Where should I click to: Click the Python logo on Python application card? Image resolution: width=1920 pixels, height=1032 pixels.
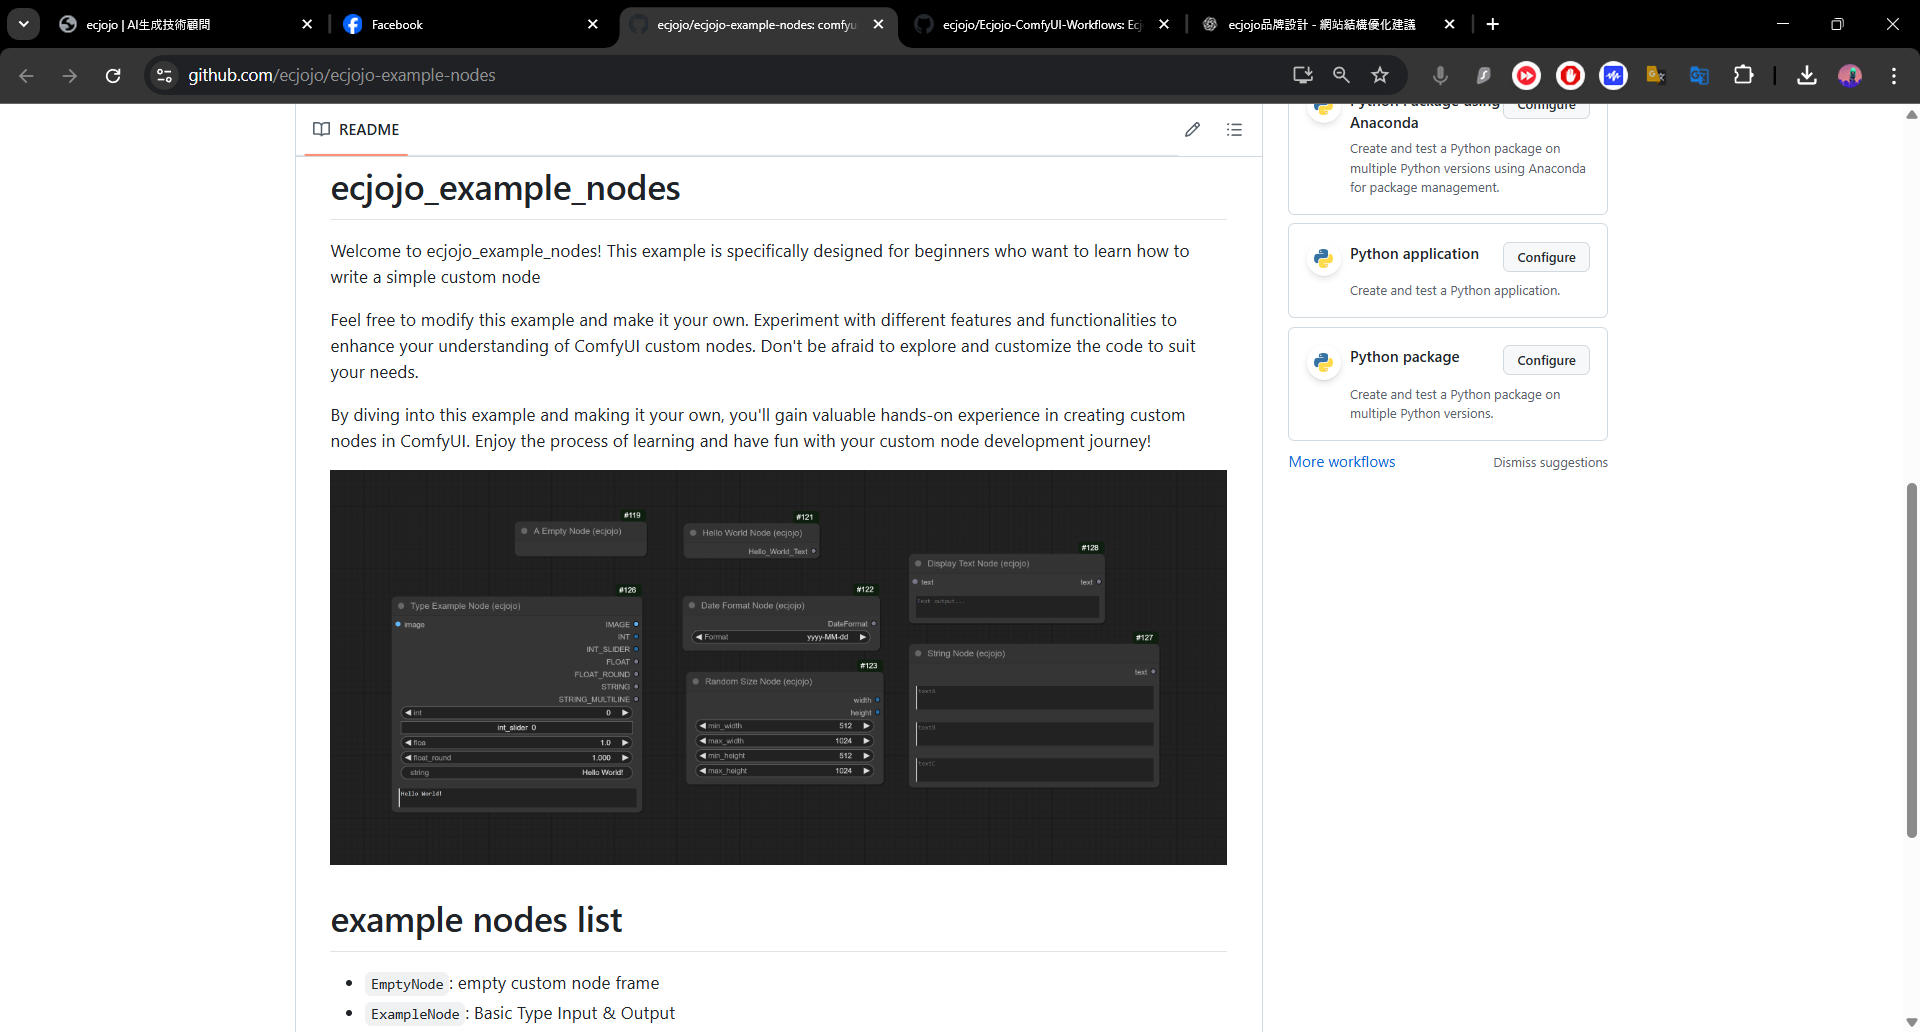point(1323,258)
